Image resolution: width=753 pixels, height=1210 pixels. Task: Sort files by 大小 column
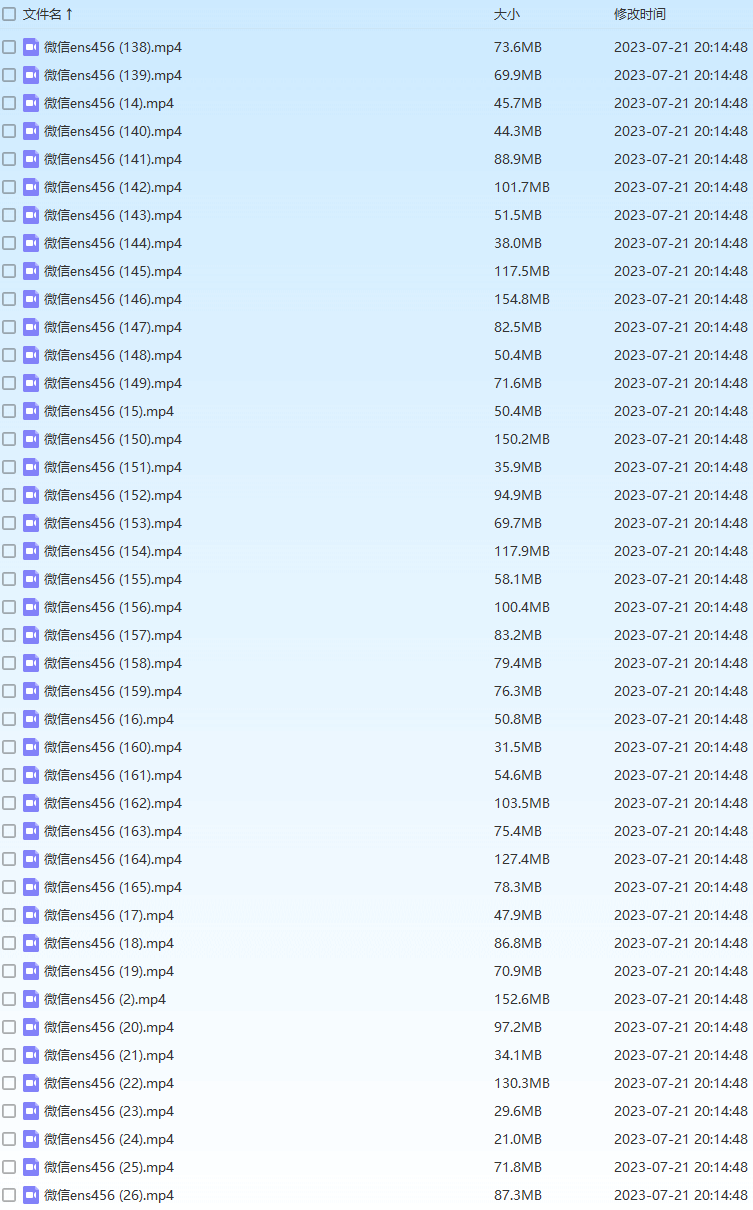507,14
